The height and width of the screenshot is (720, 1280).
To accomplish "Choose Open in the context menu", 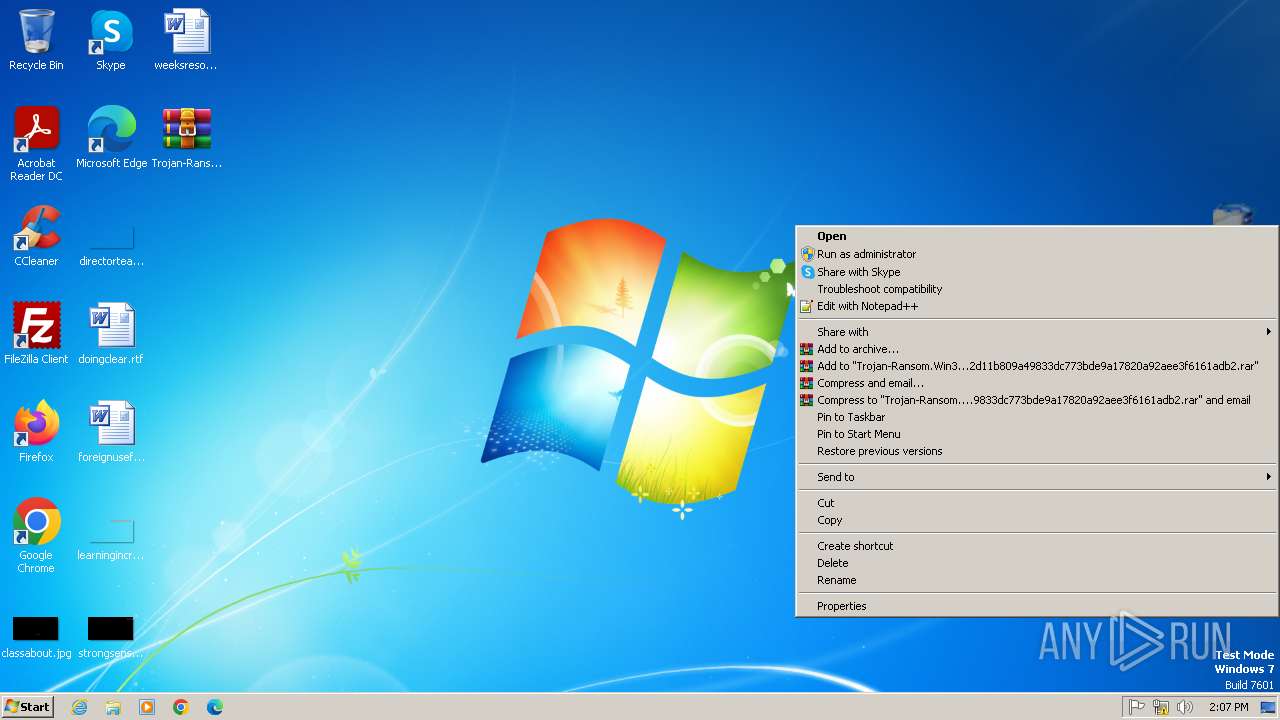I will [1036, 237].
